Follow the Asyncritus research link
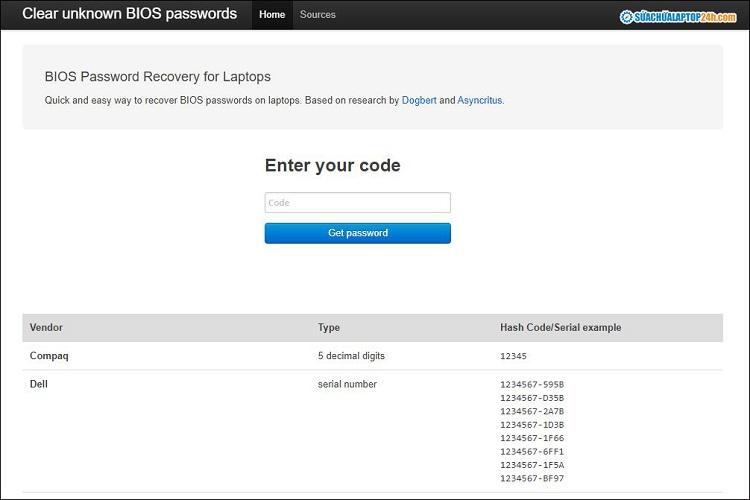750x500 pixels. (480, 100)
